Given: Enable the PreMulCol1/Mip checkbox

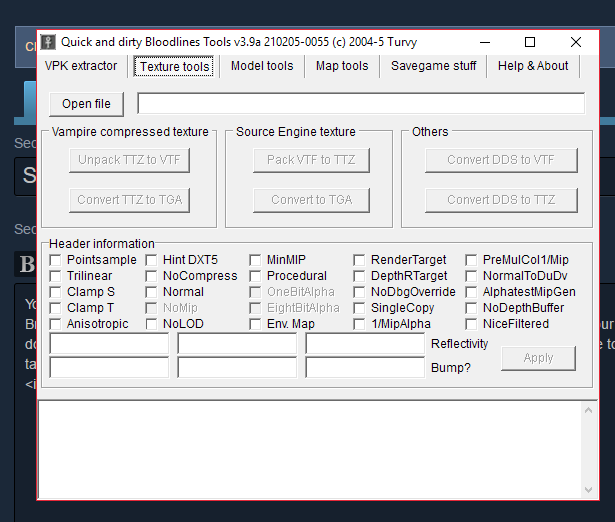Looking at the screenshot, I should tap(471, 260).
